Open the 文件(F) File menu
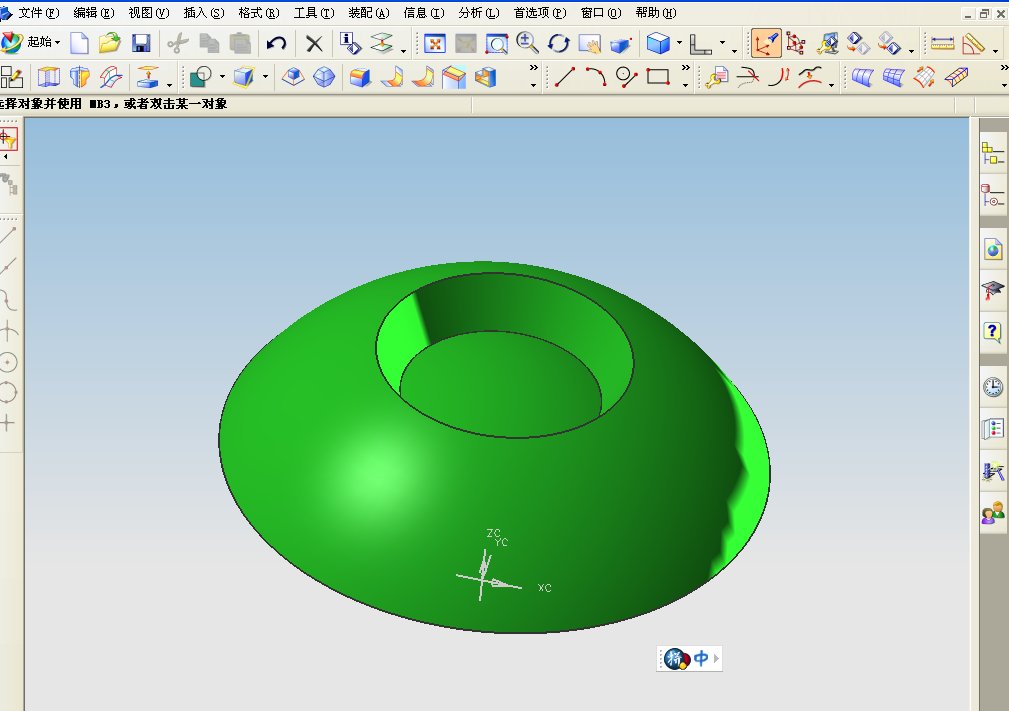The height and width of the screenshot is (711, 1009). [38, 13]
